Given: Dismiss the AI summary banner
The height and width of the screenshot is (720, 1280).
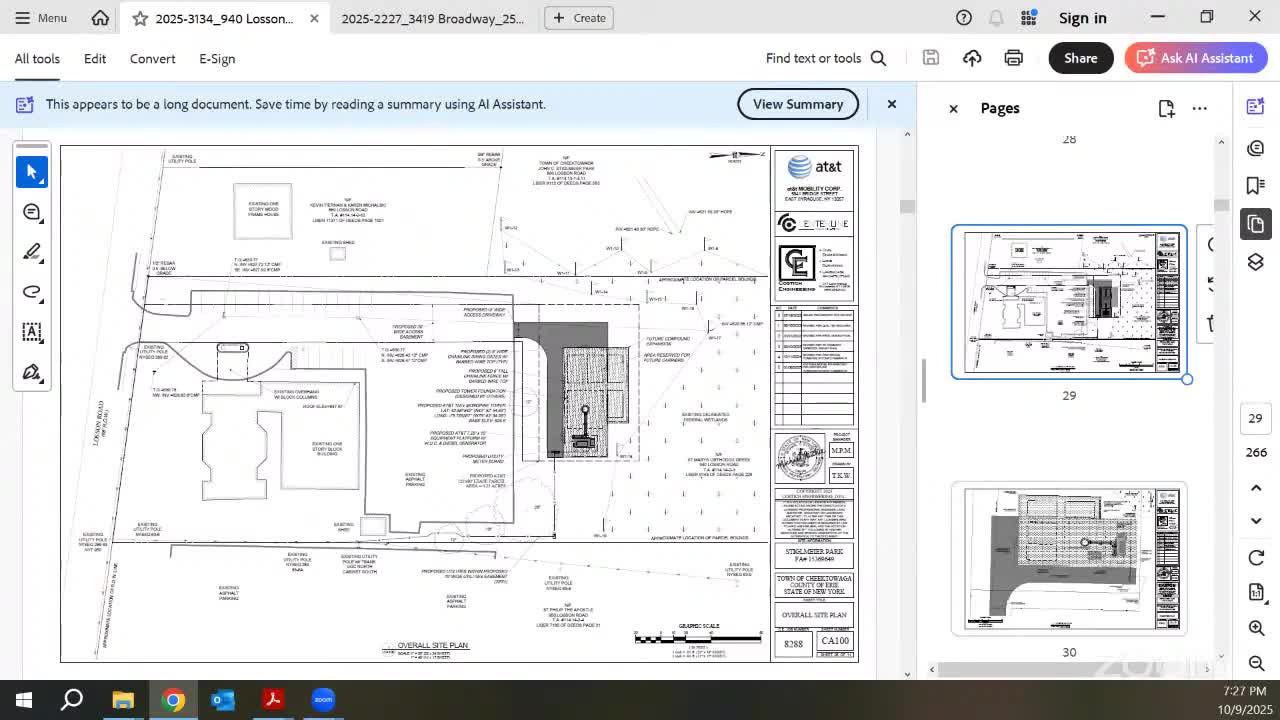Looking at the screenshot, I should (x=891, y=104).
